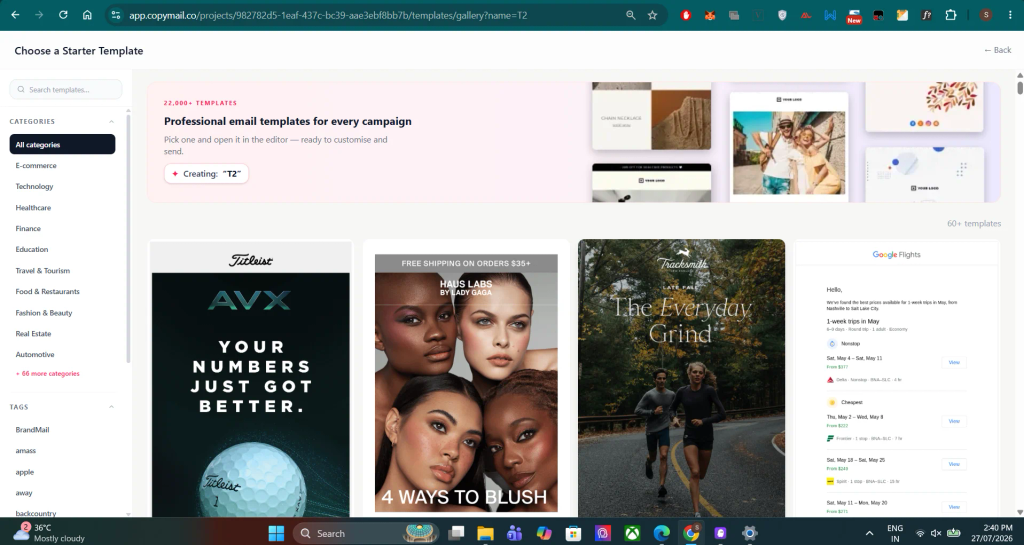Show hidden tray icons chevron
1024x545 pixels.
pyautogui.click(x=869, y=533)
